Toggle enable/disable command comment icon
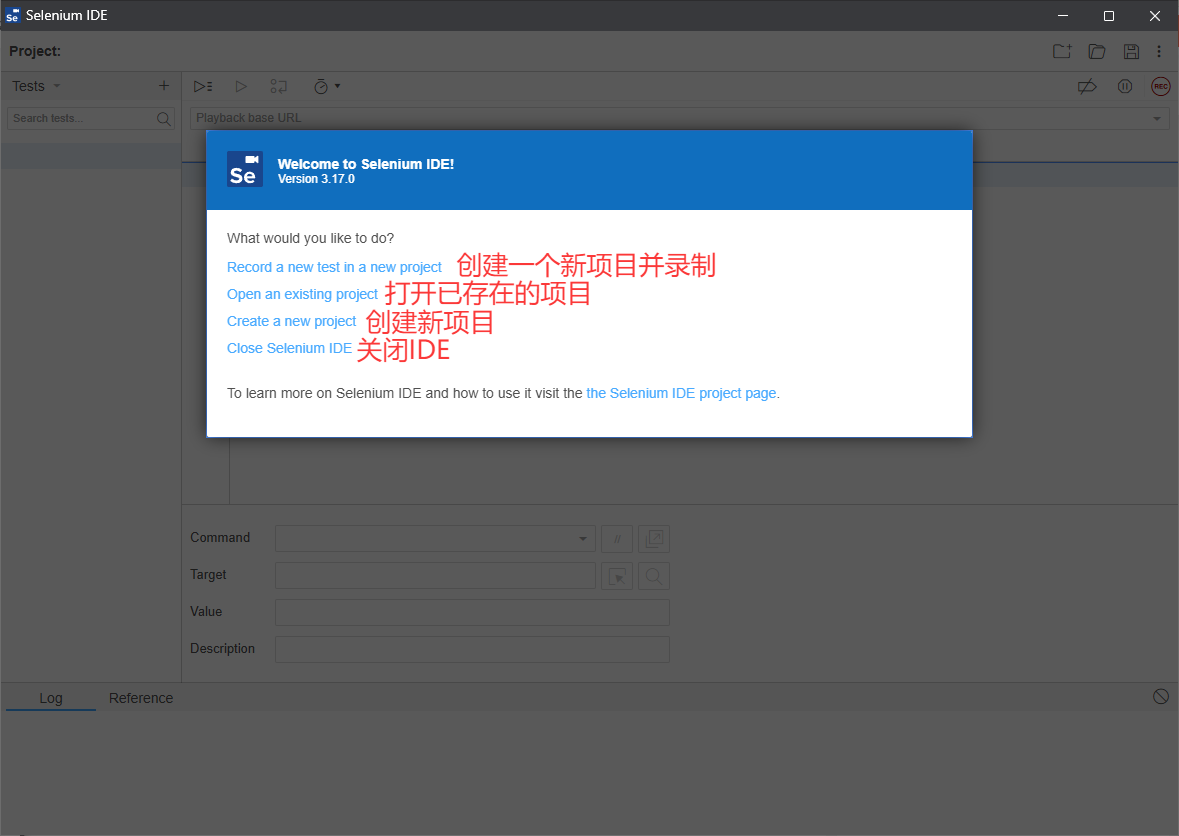The height and width of the screenshot is (836, 1179). [x=617, y=538]
